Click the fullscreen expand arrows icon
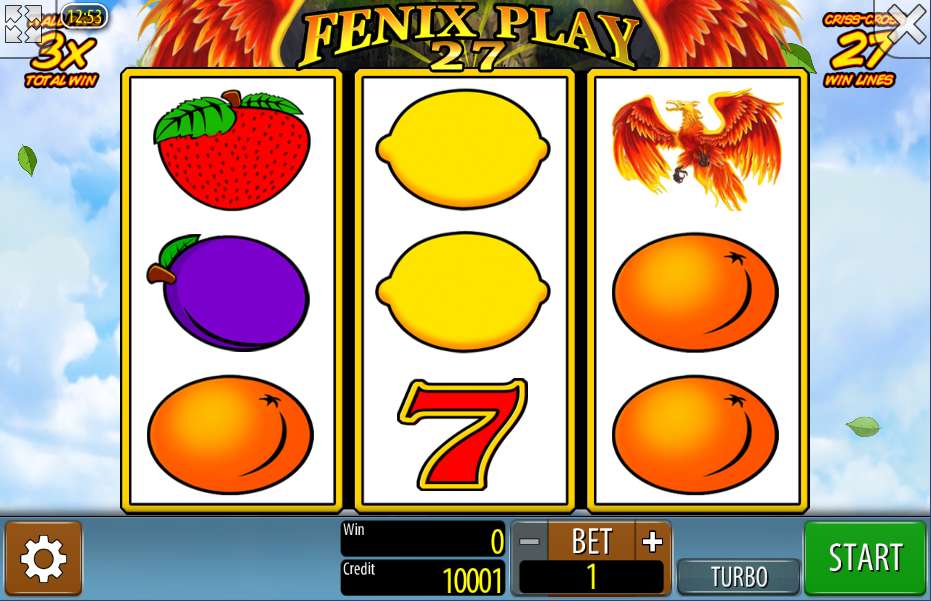Image resolution: width=931 pixels, height=601 pixels. coord(22,24)
